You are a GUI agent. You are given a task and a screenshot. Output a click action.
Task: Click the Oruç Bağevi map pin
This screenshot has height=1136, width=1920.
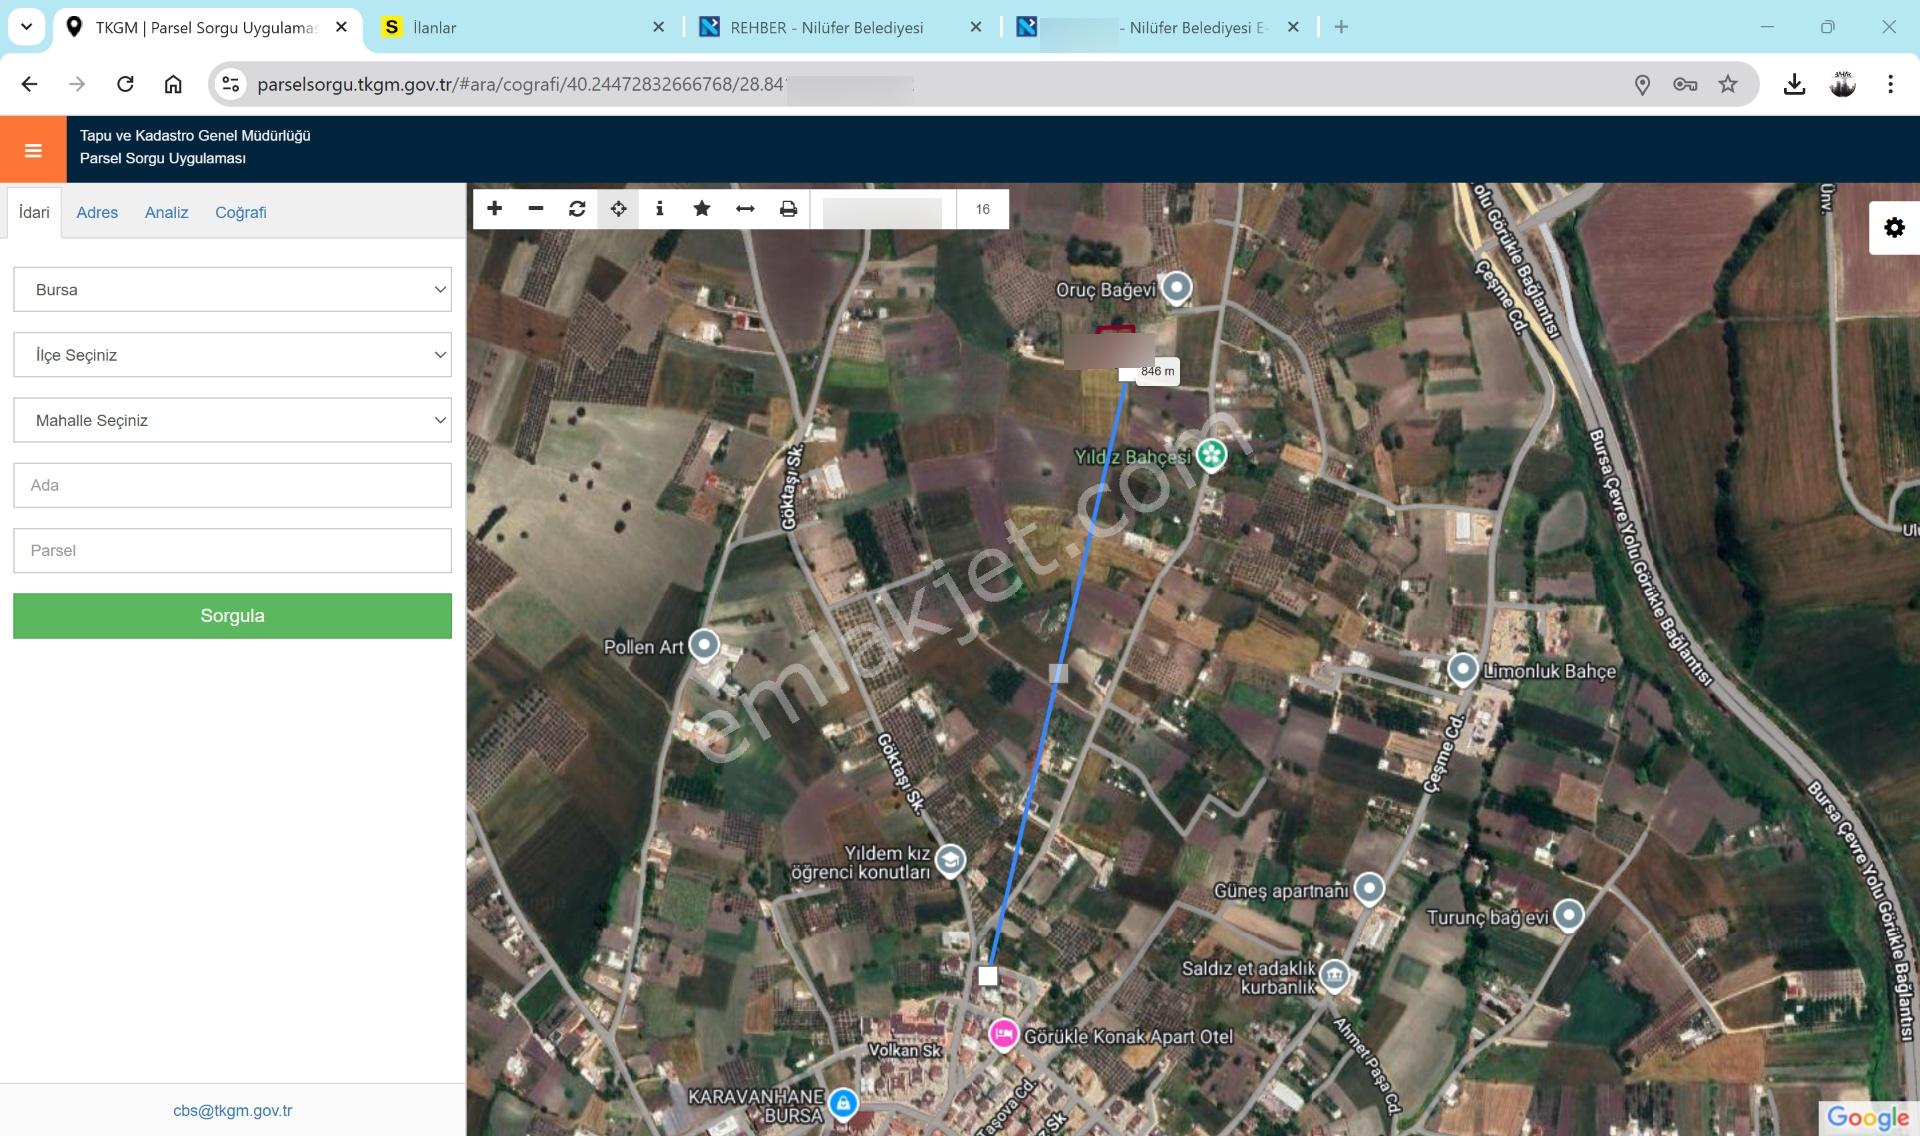(1177, 288)
